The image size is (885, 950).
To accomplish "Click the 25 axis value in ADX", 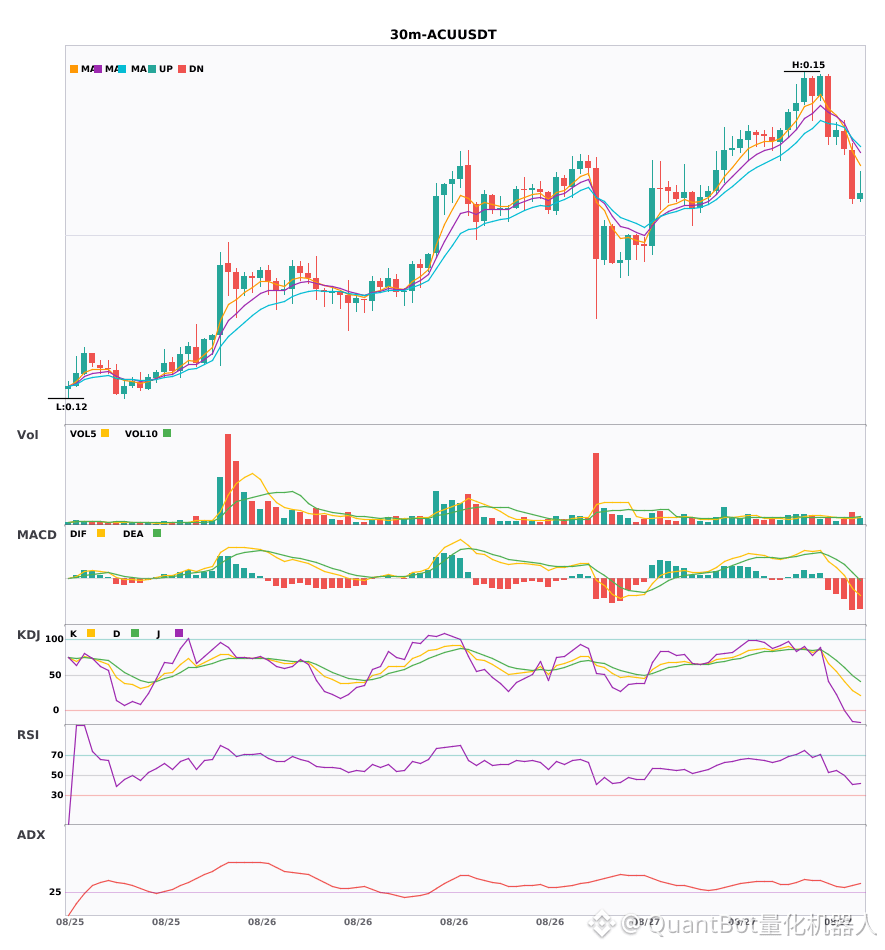I will [x=55, y=892].
